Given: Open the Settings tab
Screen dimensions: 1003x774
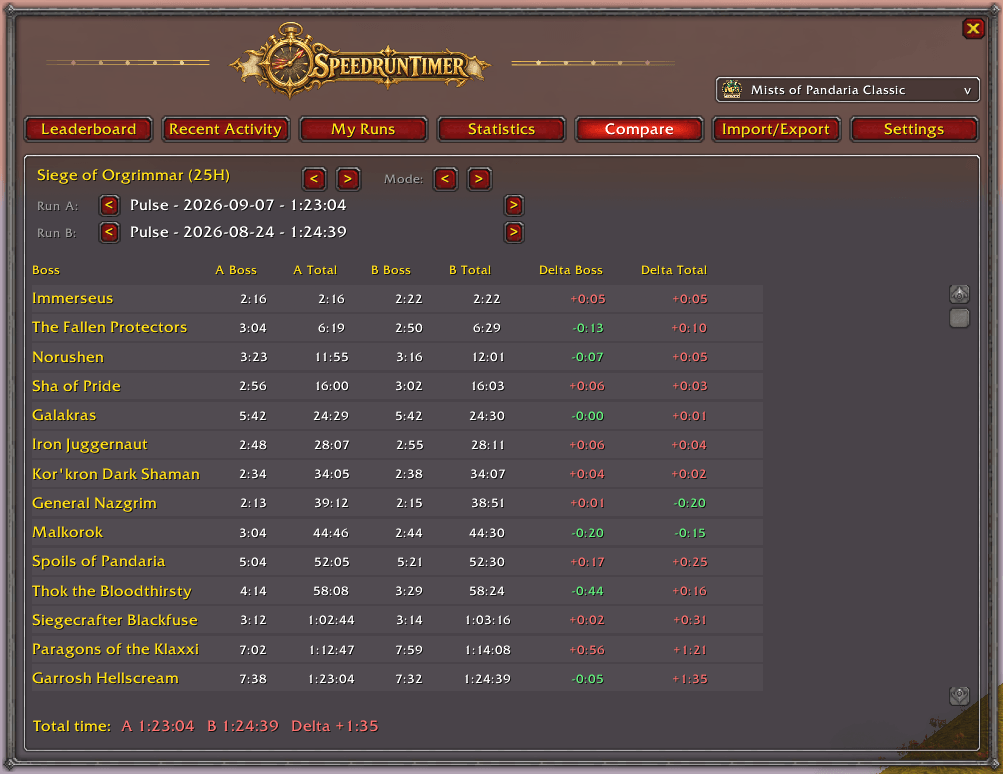Looking at the screenshot, I should [913, 129].
